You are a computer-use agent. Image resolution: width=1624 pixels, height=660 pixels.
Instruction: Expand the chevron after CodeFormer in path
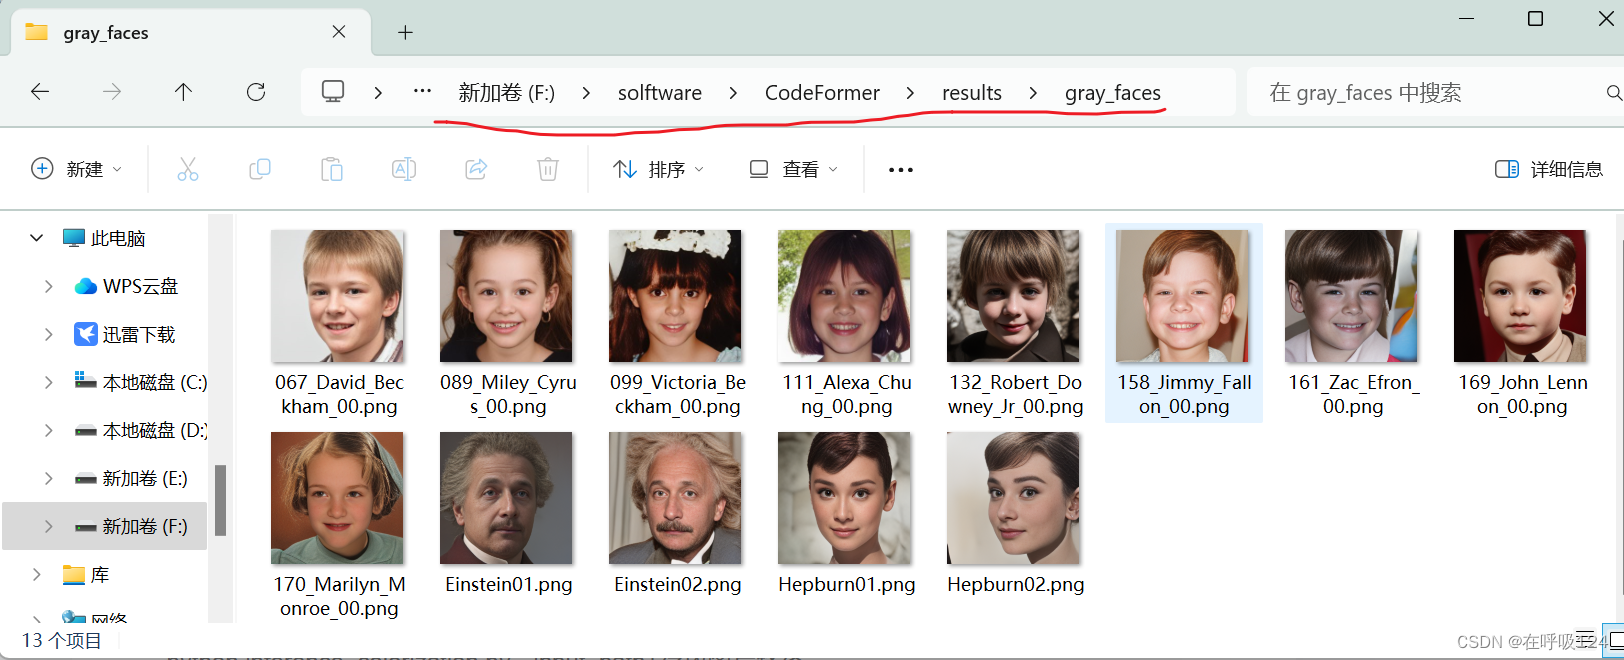[x=910, y=93]
